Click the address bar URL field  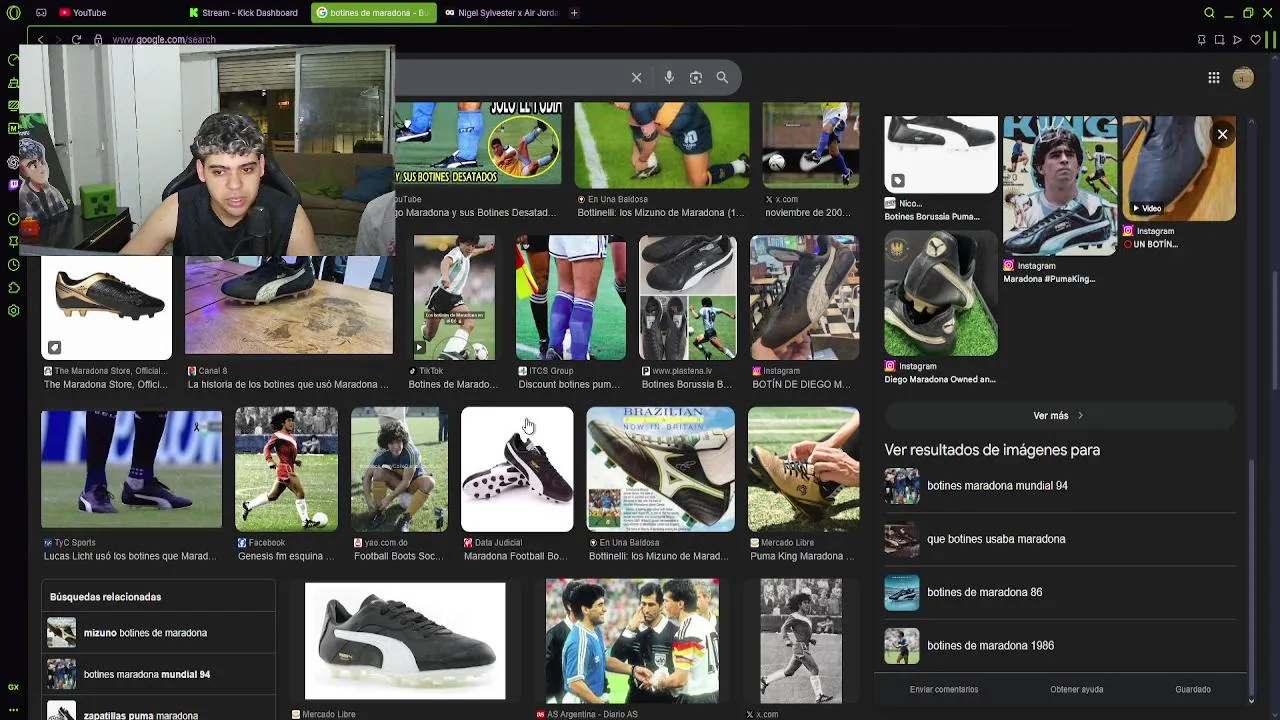[163, 40]
